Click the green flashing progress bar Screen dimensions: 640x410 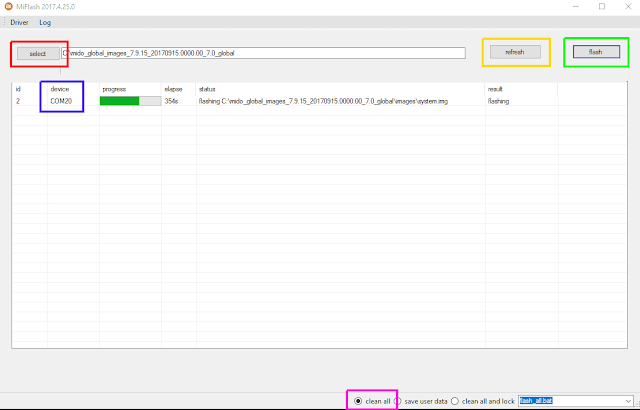pyautogui.click(x=130, y=101)
